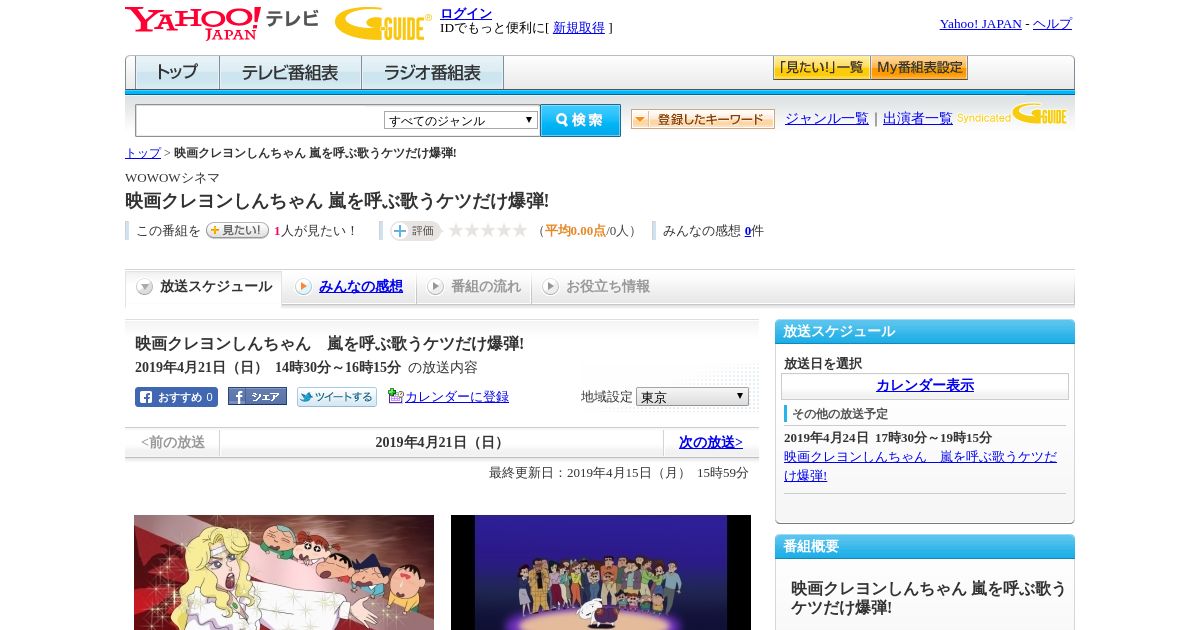Open カレンダーに登録 link
Screen dimensions: 1200x630
457,397
